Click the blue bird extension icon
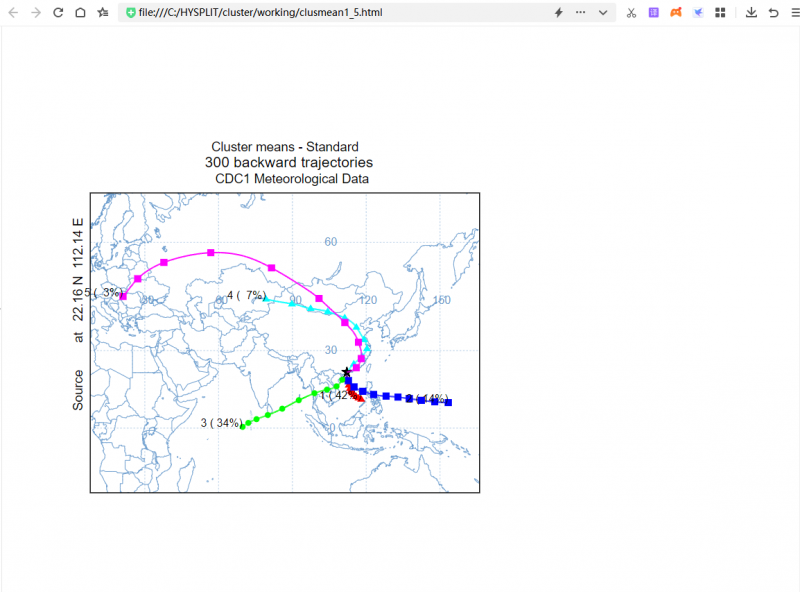Viewport: 800px width, 592px height. point(698,13)
